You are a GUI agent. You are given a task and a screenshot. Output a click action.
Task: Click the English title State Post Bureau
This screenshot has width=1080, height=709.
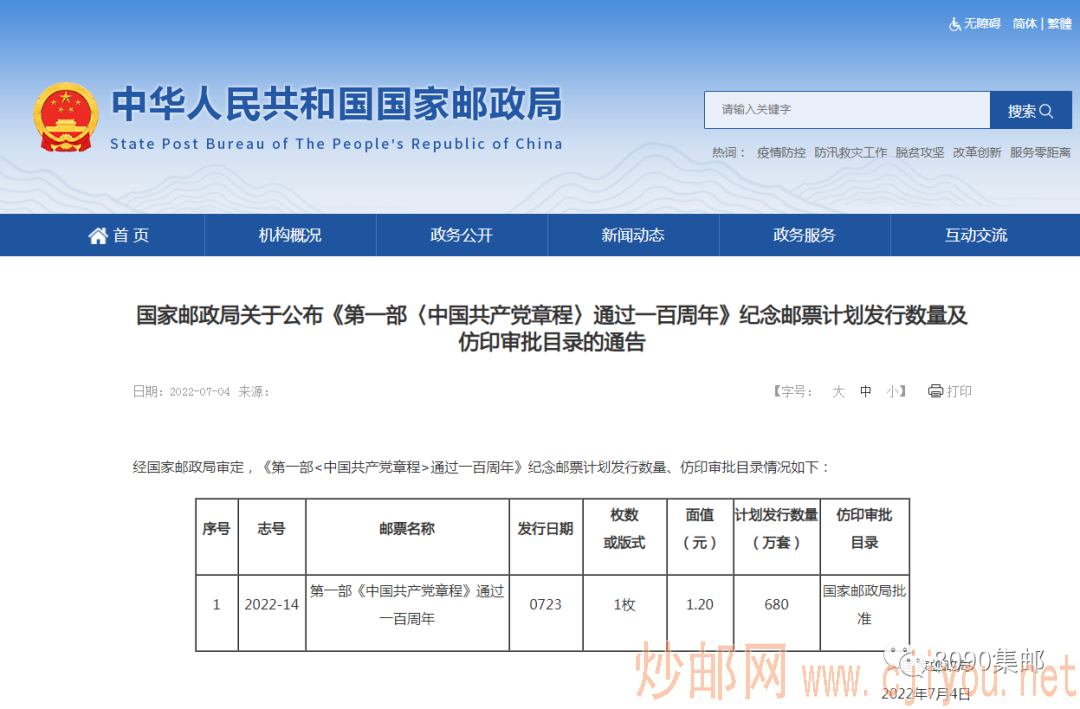coord(336,143)
